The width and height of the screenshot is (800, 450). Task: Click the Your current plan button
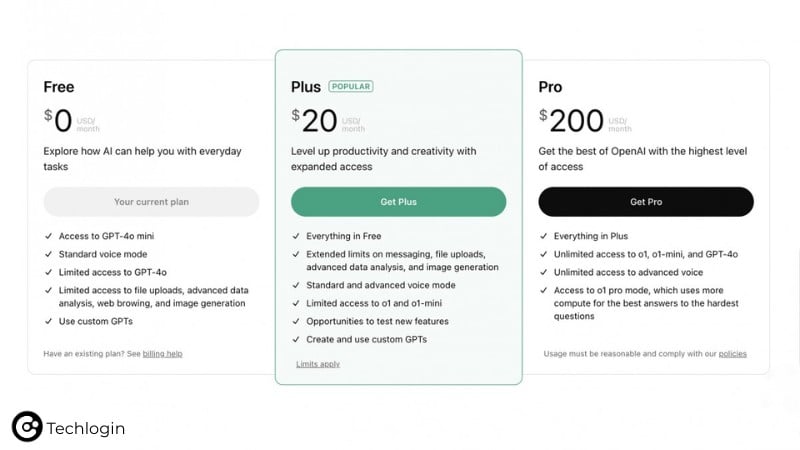coord(151,202)
